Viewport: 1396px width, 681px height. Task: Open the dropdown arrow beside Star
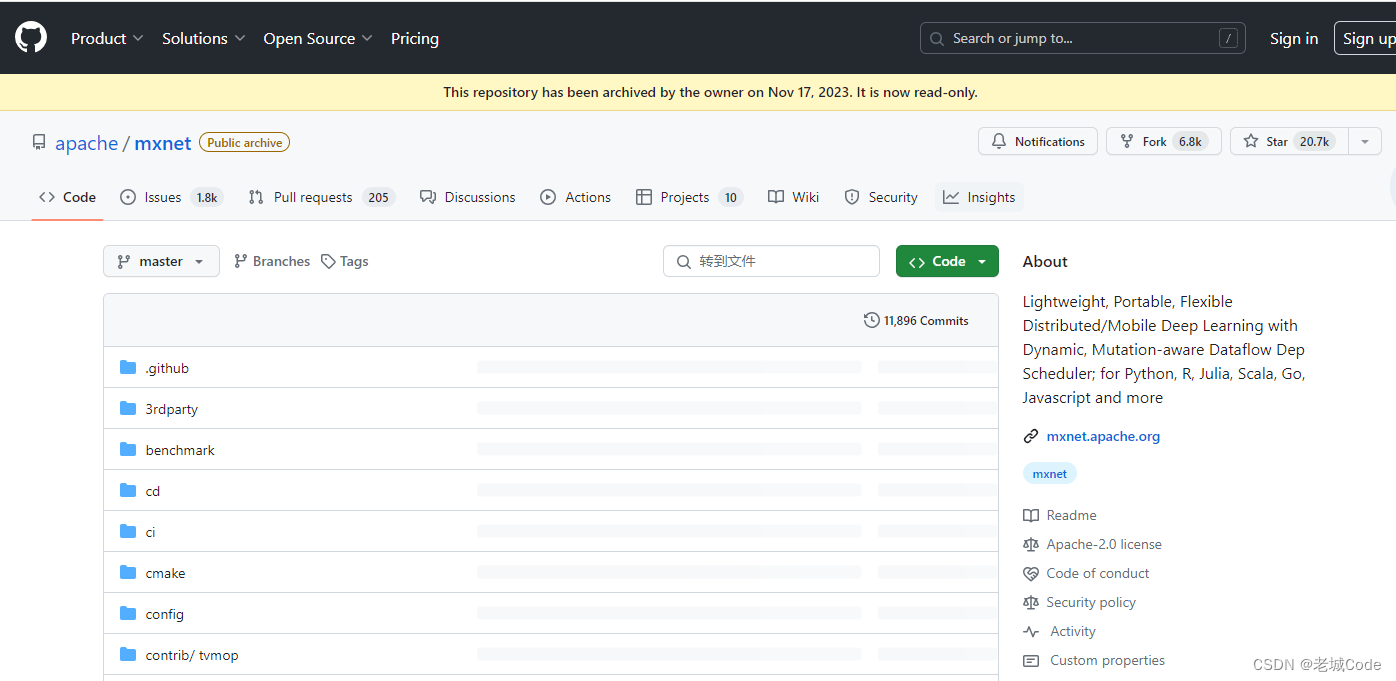(1365, 141)
